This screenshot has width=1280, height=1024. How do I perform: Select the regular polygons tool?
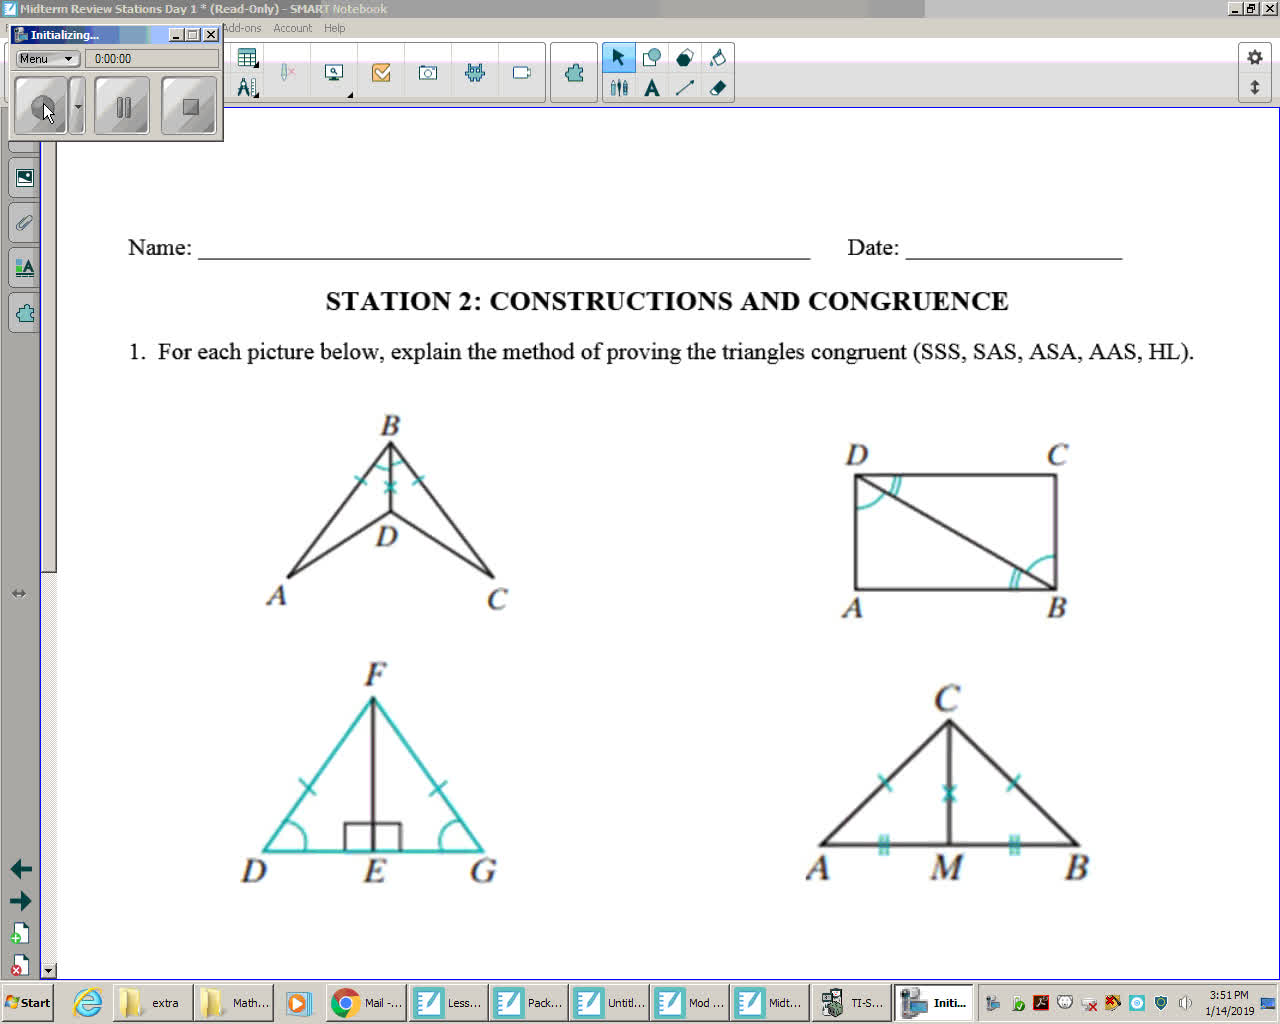click(x=685, y=57)
